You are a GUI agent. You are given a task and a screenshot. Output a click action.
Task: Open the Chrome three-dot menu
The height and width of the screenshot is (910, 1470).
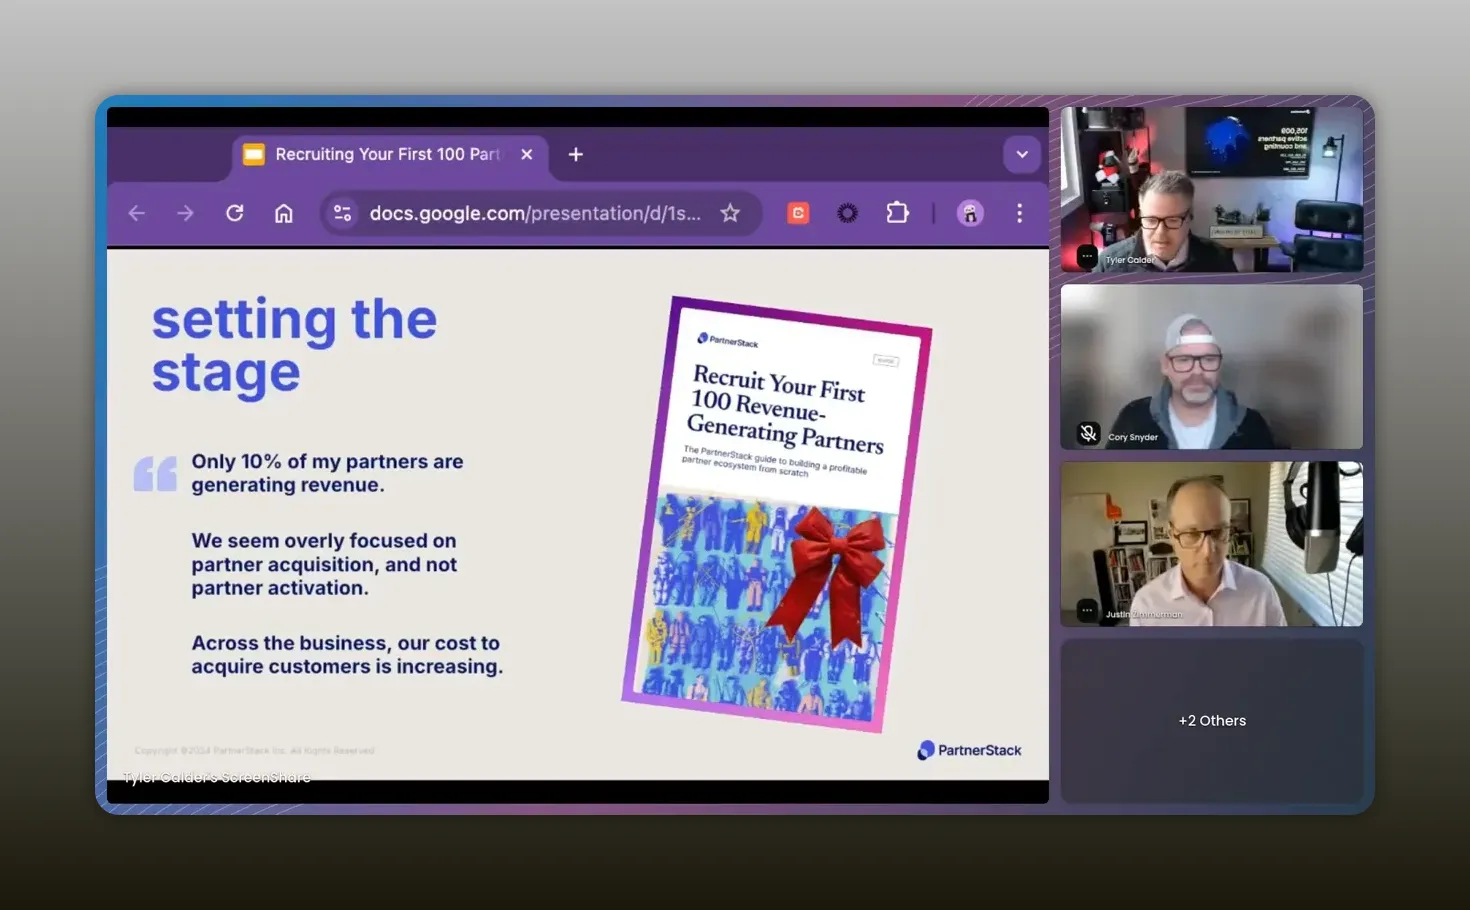(x=1019, y=213)
